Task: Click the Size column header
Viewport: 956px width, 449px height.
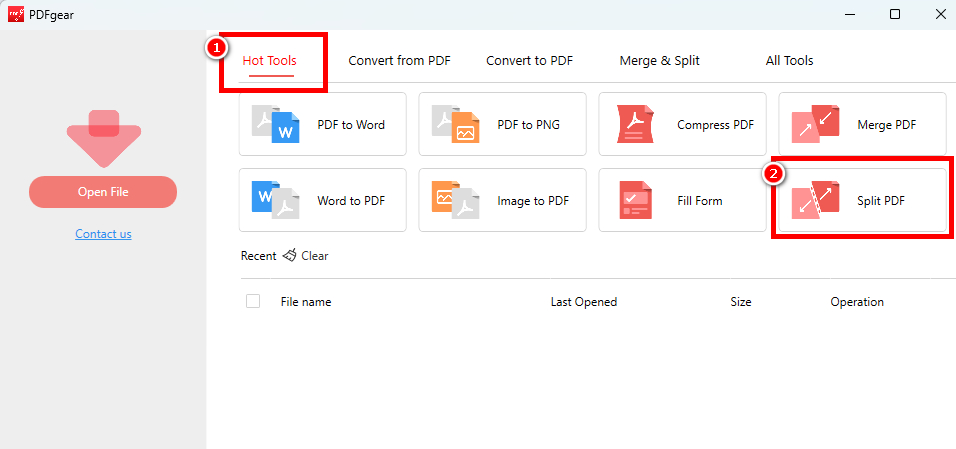Action: [741, 302]
